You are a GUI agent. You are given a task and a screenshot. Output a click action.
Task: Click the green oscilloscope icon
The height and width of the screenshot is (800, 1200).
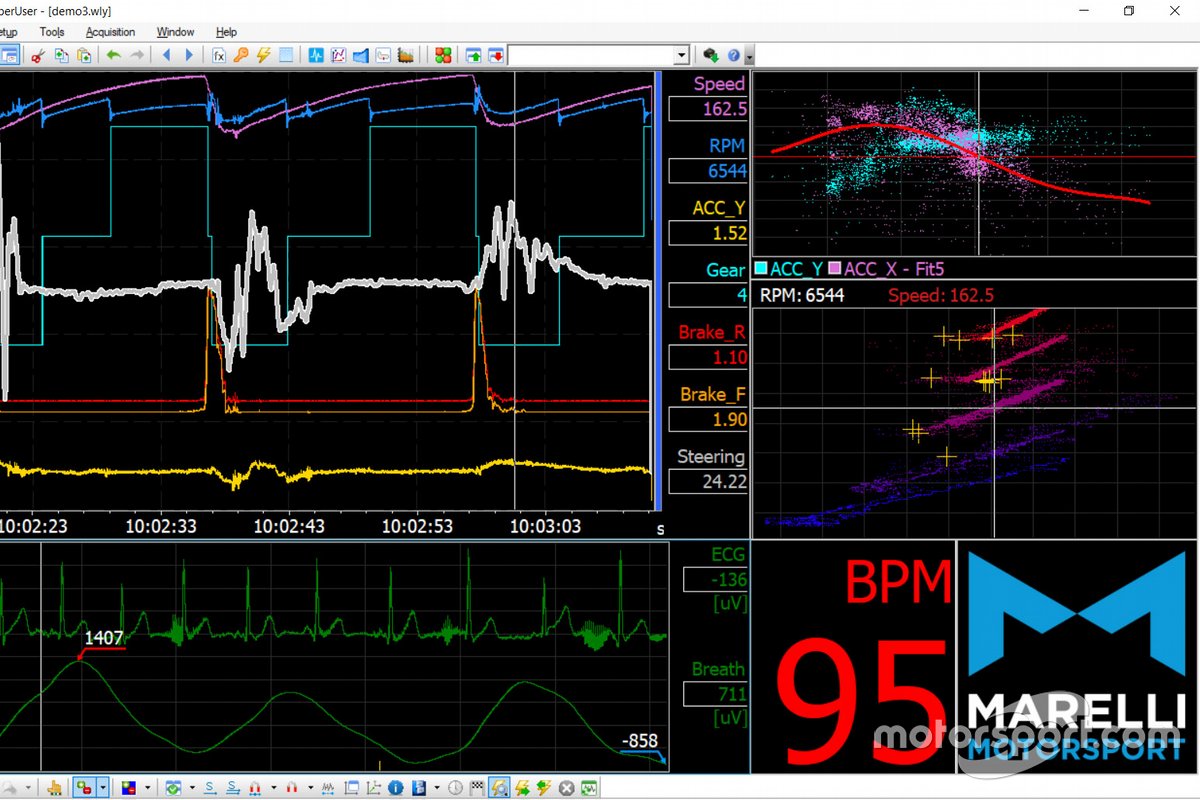589,788
